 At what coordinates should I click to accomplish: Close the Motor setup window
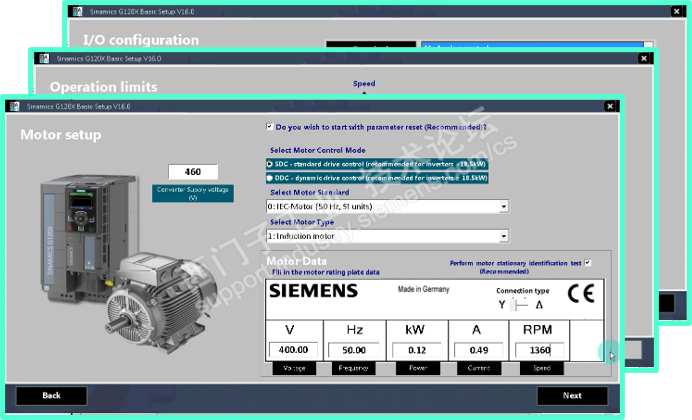tap(610, 106)
